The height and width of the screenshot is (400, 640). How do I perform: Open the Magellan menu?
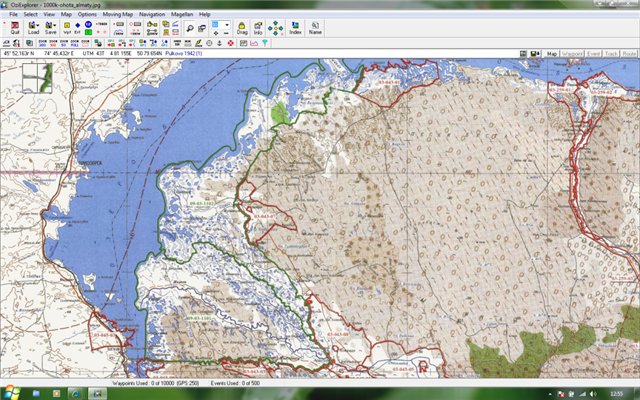(182, 14)
